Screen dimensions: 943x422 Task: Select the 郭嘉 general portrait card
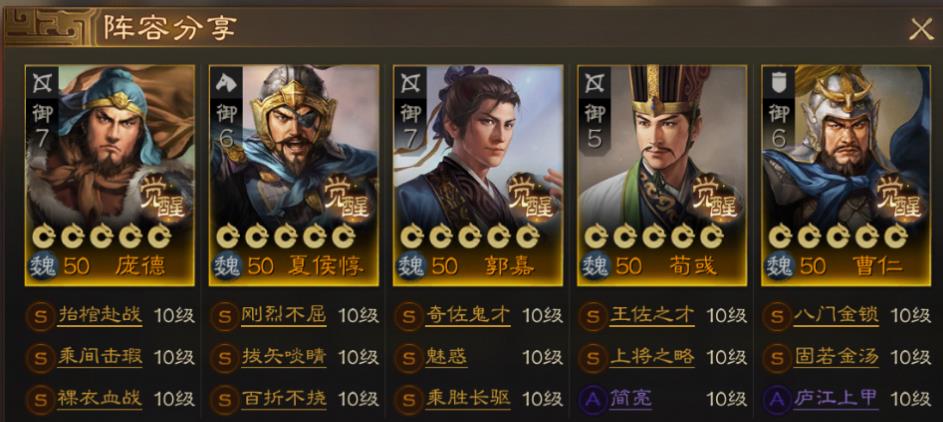point(478,175)
